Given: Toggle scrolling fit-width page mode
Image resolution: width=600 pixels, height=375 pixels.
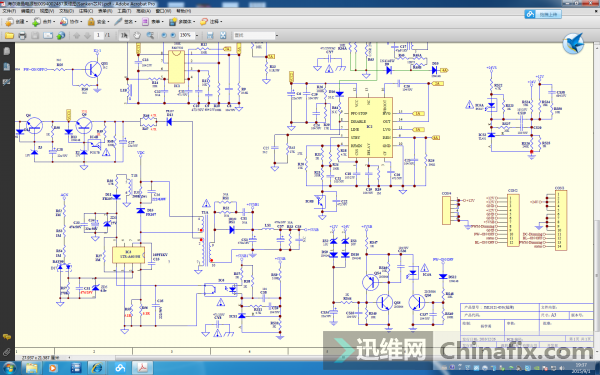Looking at the screenshot, I should 210,36.
